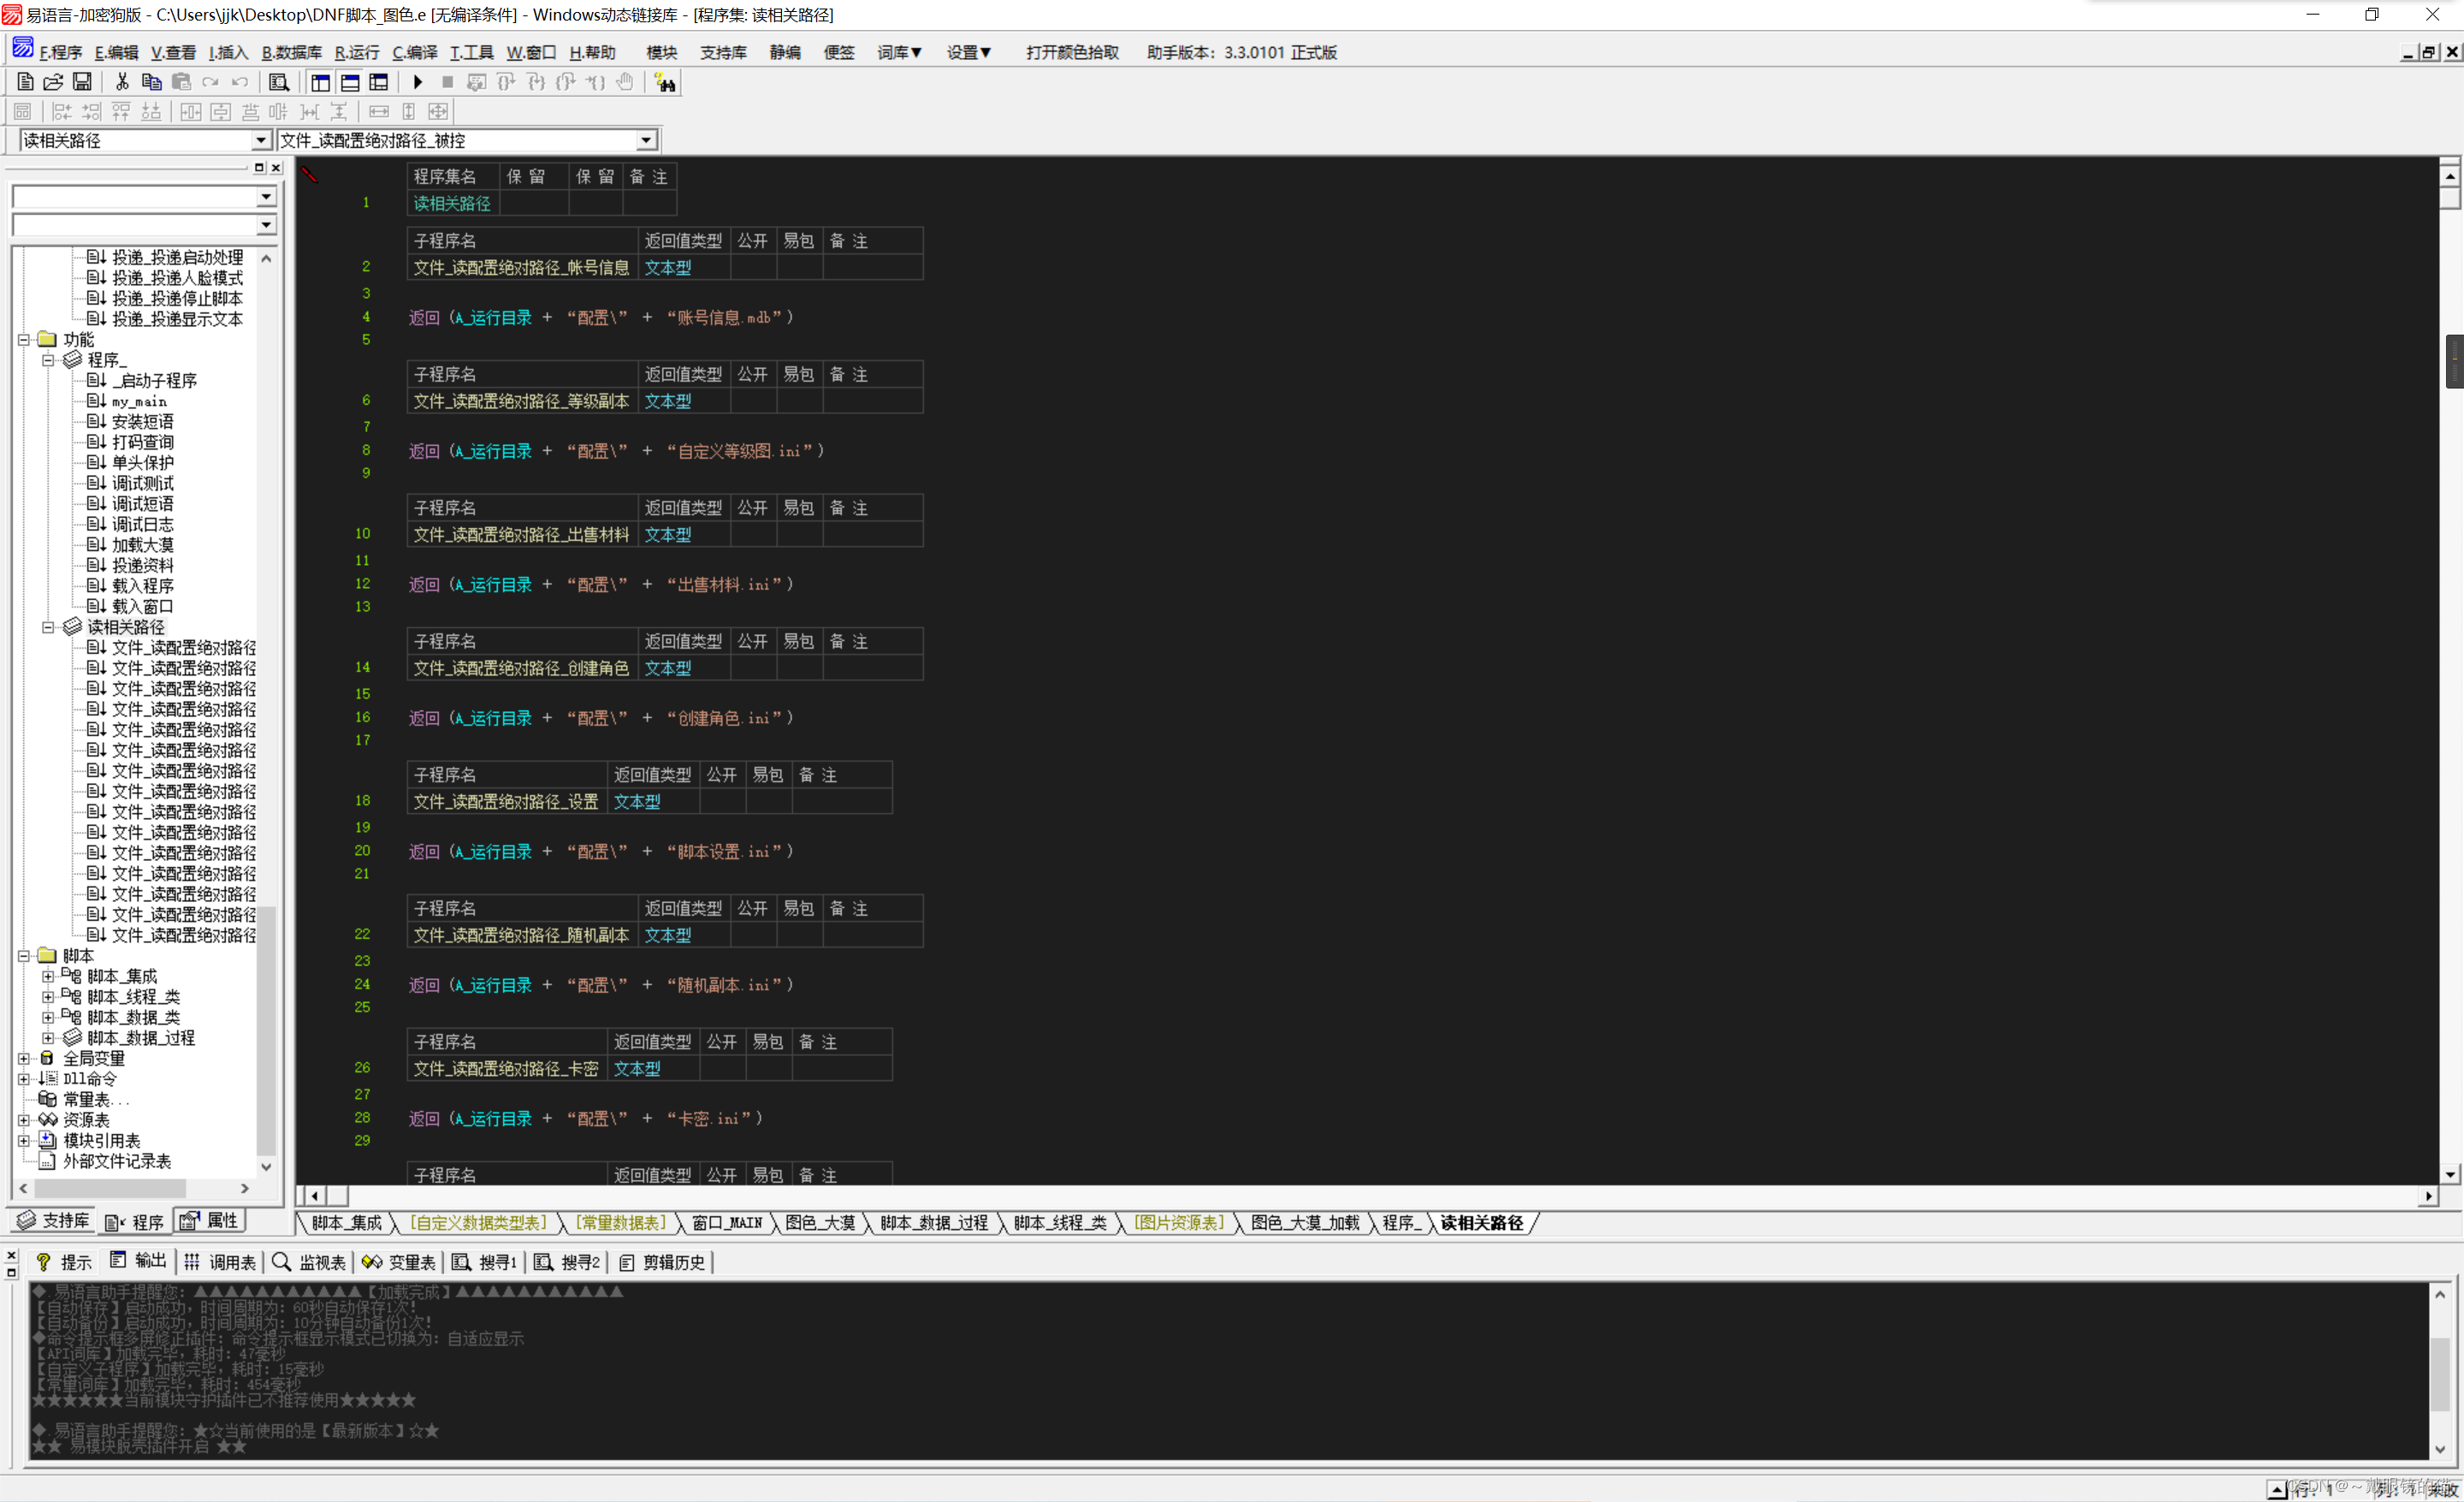Open the C.编译 menu
The height and width of the screenshot is (1502, 2464).
click(x=414, y=53)
